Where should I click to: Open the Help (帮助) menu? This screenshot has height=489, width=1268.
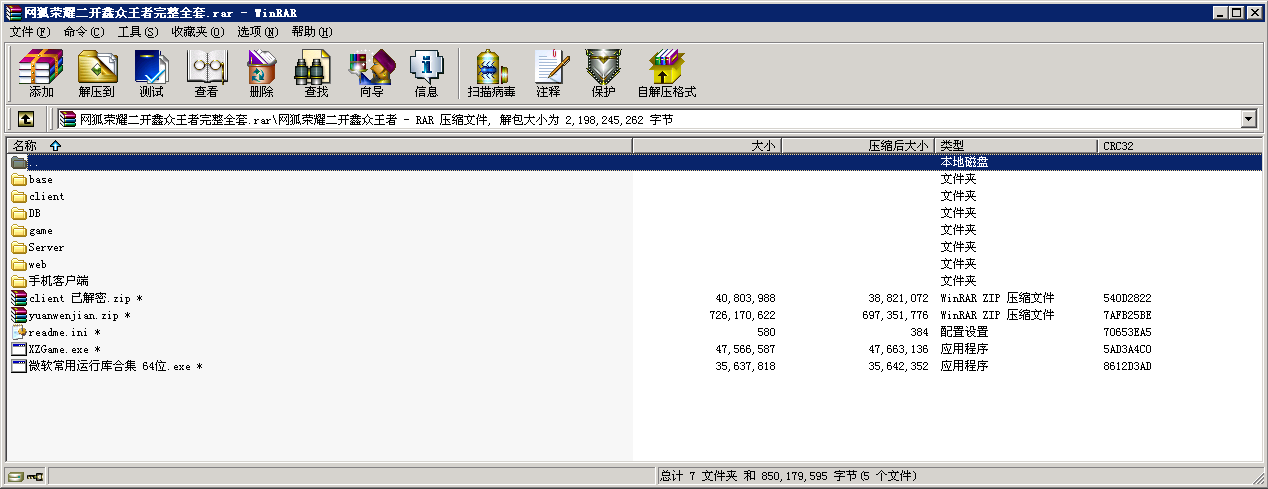pyautogui.click(x=312, y=32)
